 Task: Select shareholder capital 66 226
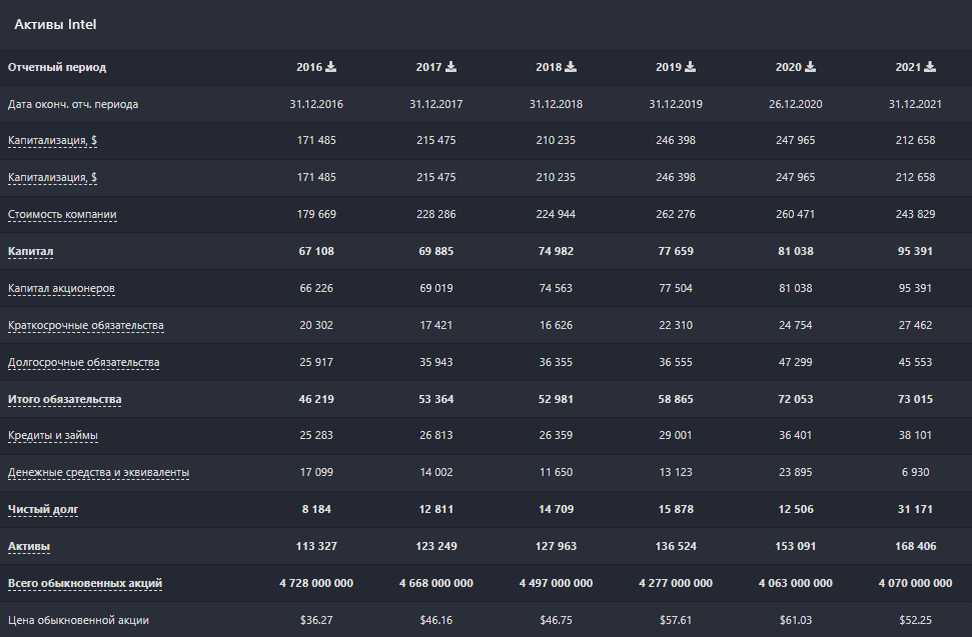click(316, 288)
